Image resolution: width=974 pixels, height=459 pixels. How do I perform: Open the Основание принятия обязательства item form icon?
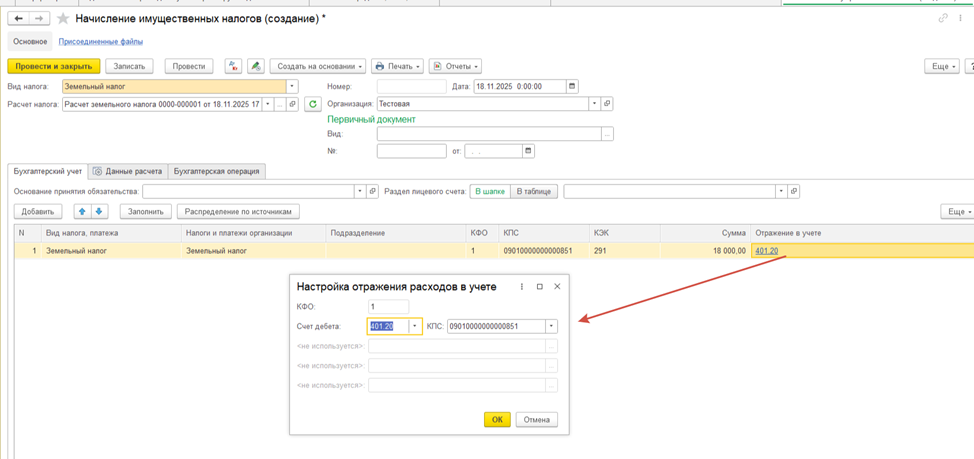pos(373,191)
